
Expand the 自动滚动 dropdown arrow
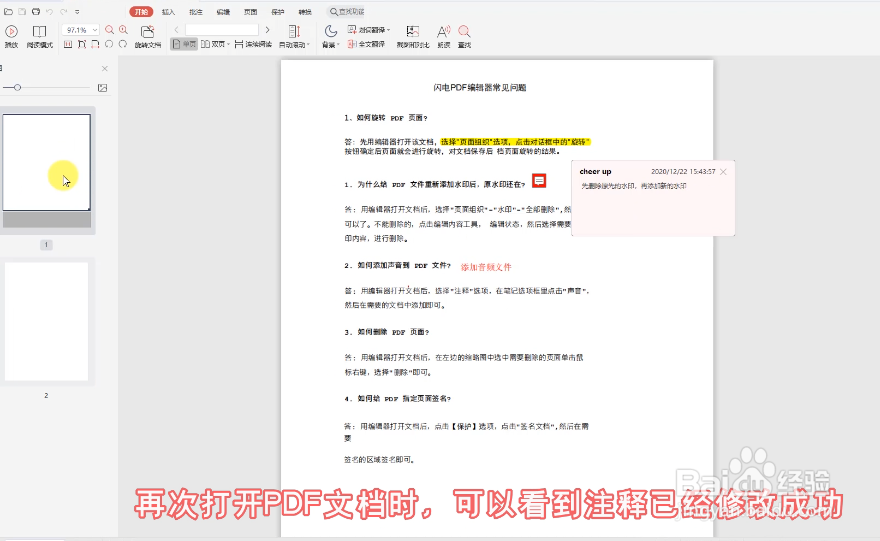(308, 45)
